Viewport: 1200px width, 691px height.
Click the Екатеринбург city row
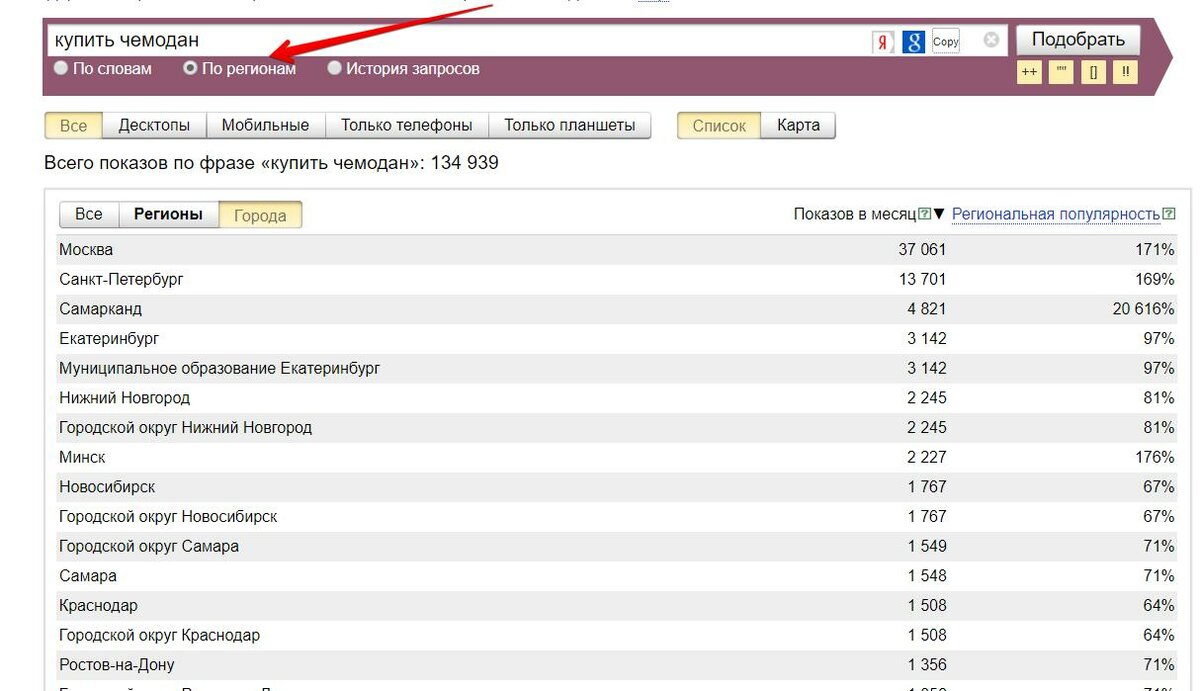pos(617,339)
